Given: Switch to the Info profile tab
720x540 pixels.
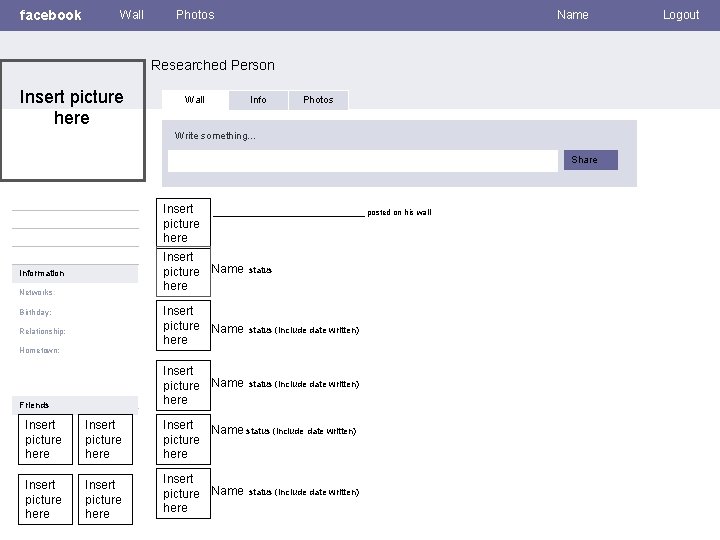Looking at the screenshot, I should pos(258,100).
